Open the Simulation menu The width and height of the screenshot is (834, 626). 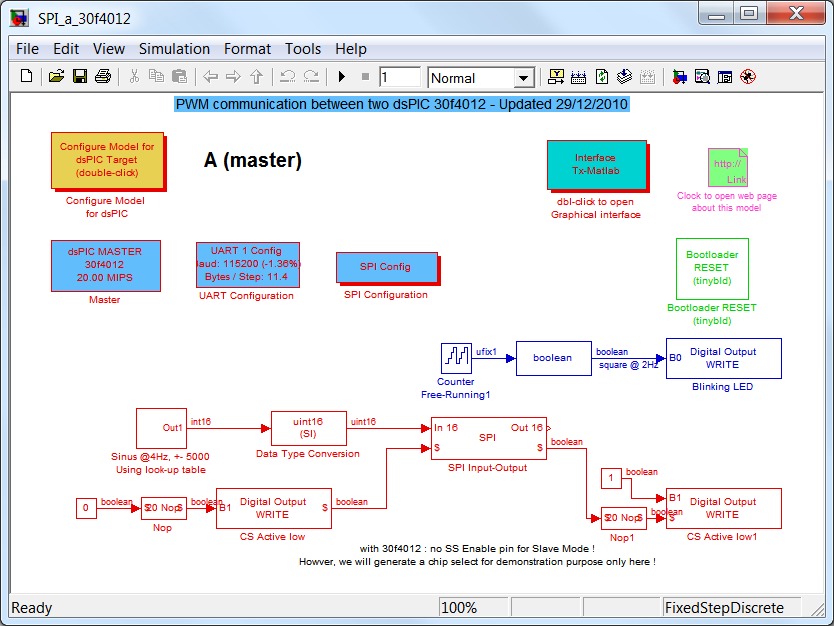[174, 49]
